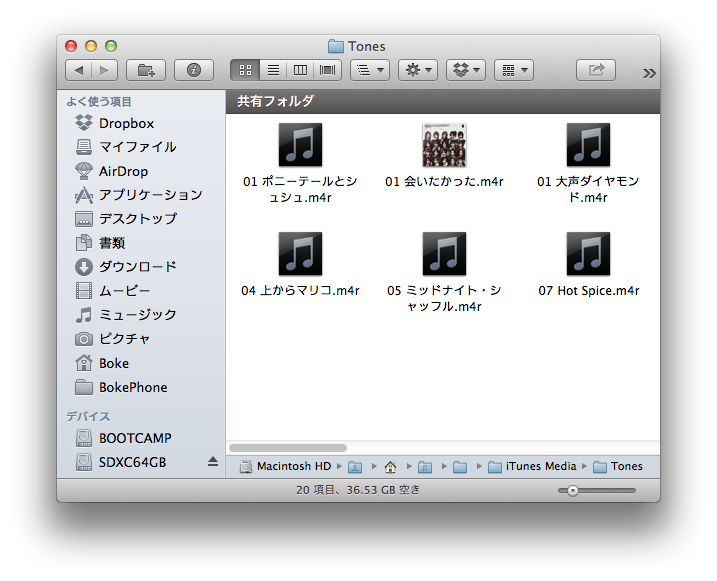Click Macintosh HD in the path bar
Viewport: 717px width, 581px height.
pyautogui.click(x=286, y=466)
